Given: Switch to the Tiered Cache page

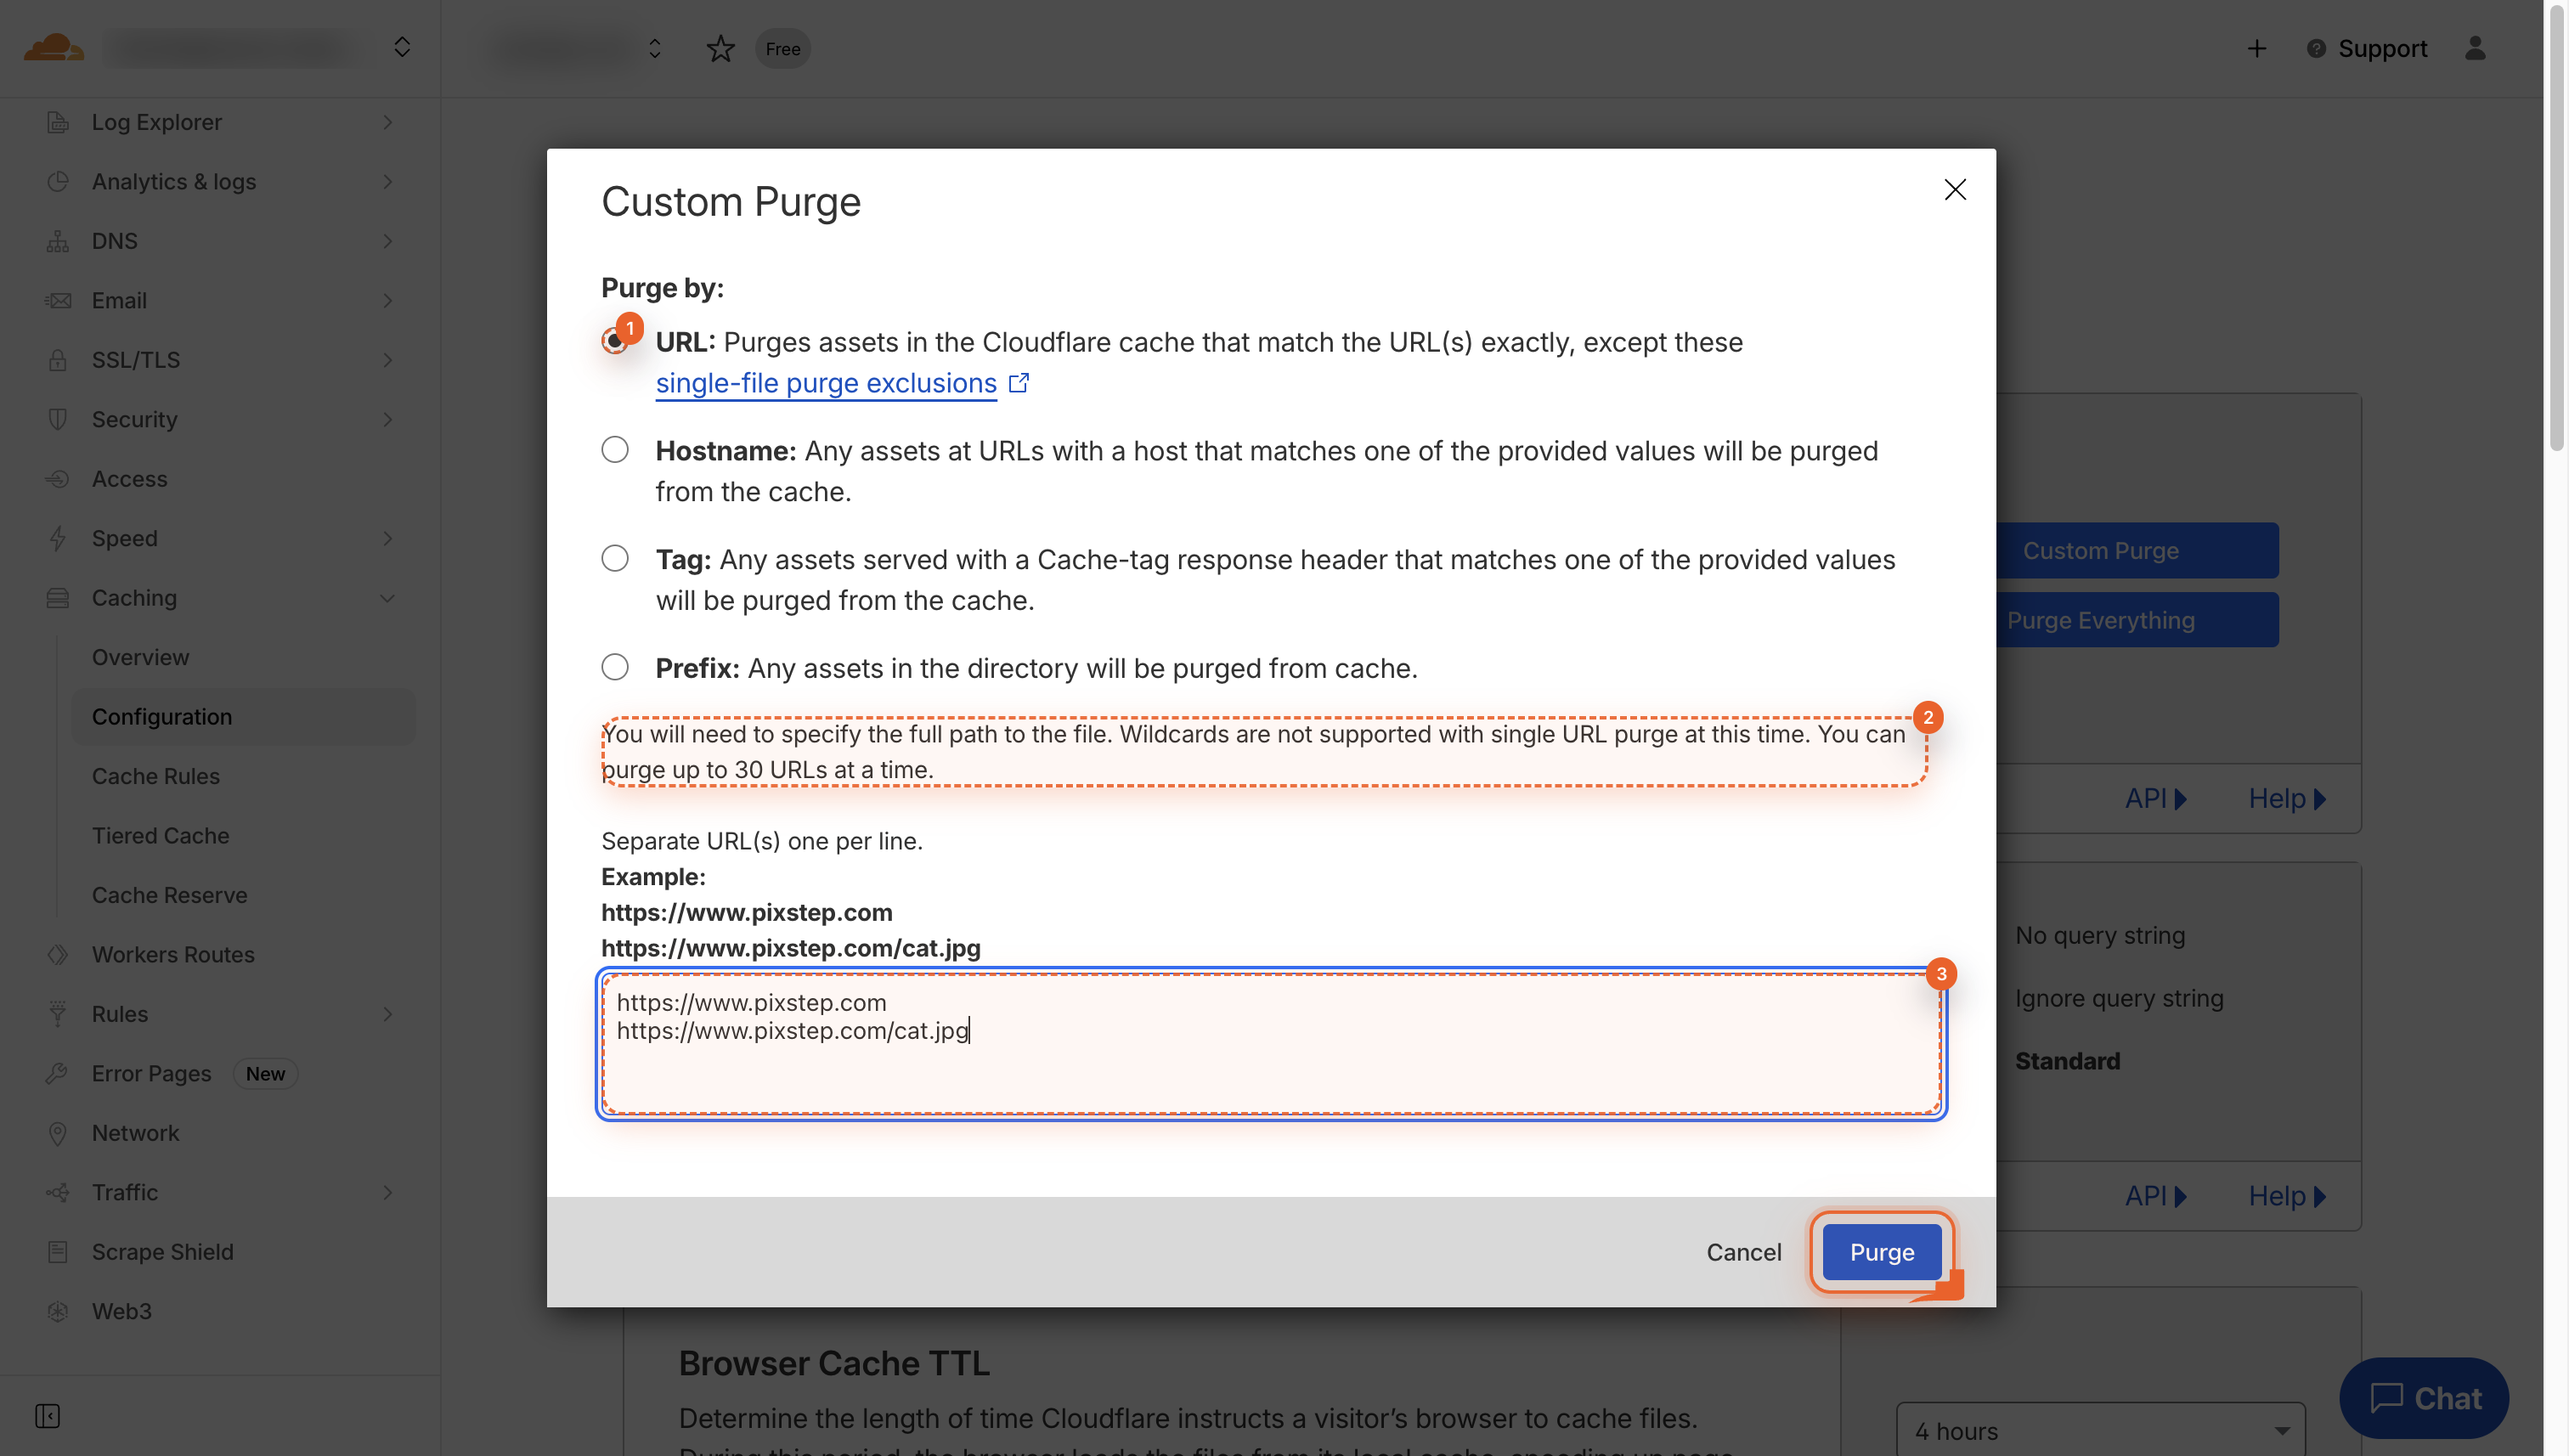Looking at the screenshot, I should pyautogui.click(x=160, y=835).
